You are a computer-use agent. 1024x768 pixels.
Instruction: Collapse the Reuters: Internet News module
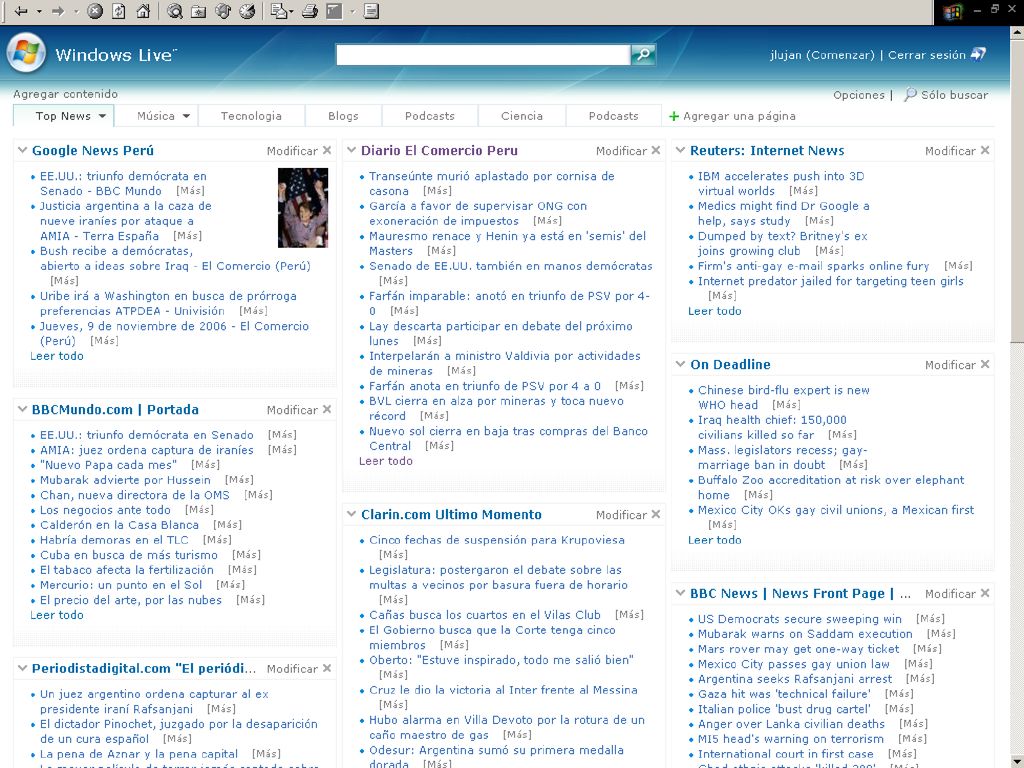pos(680,150)
